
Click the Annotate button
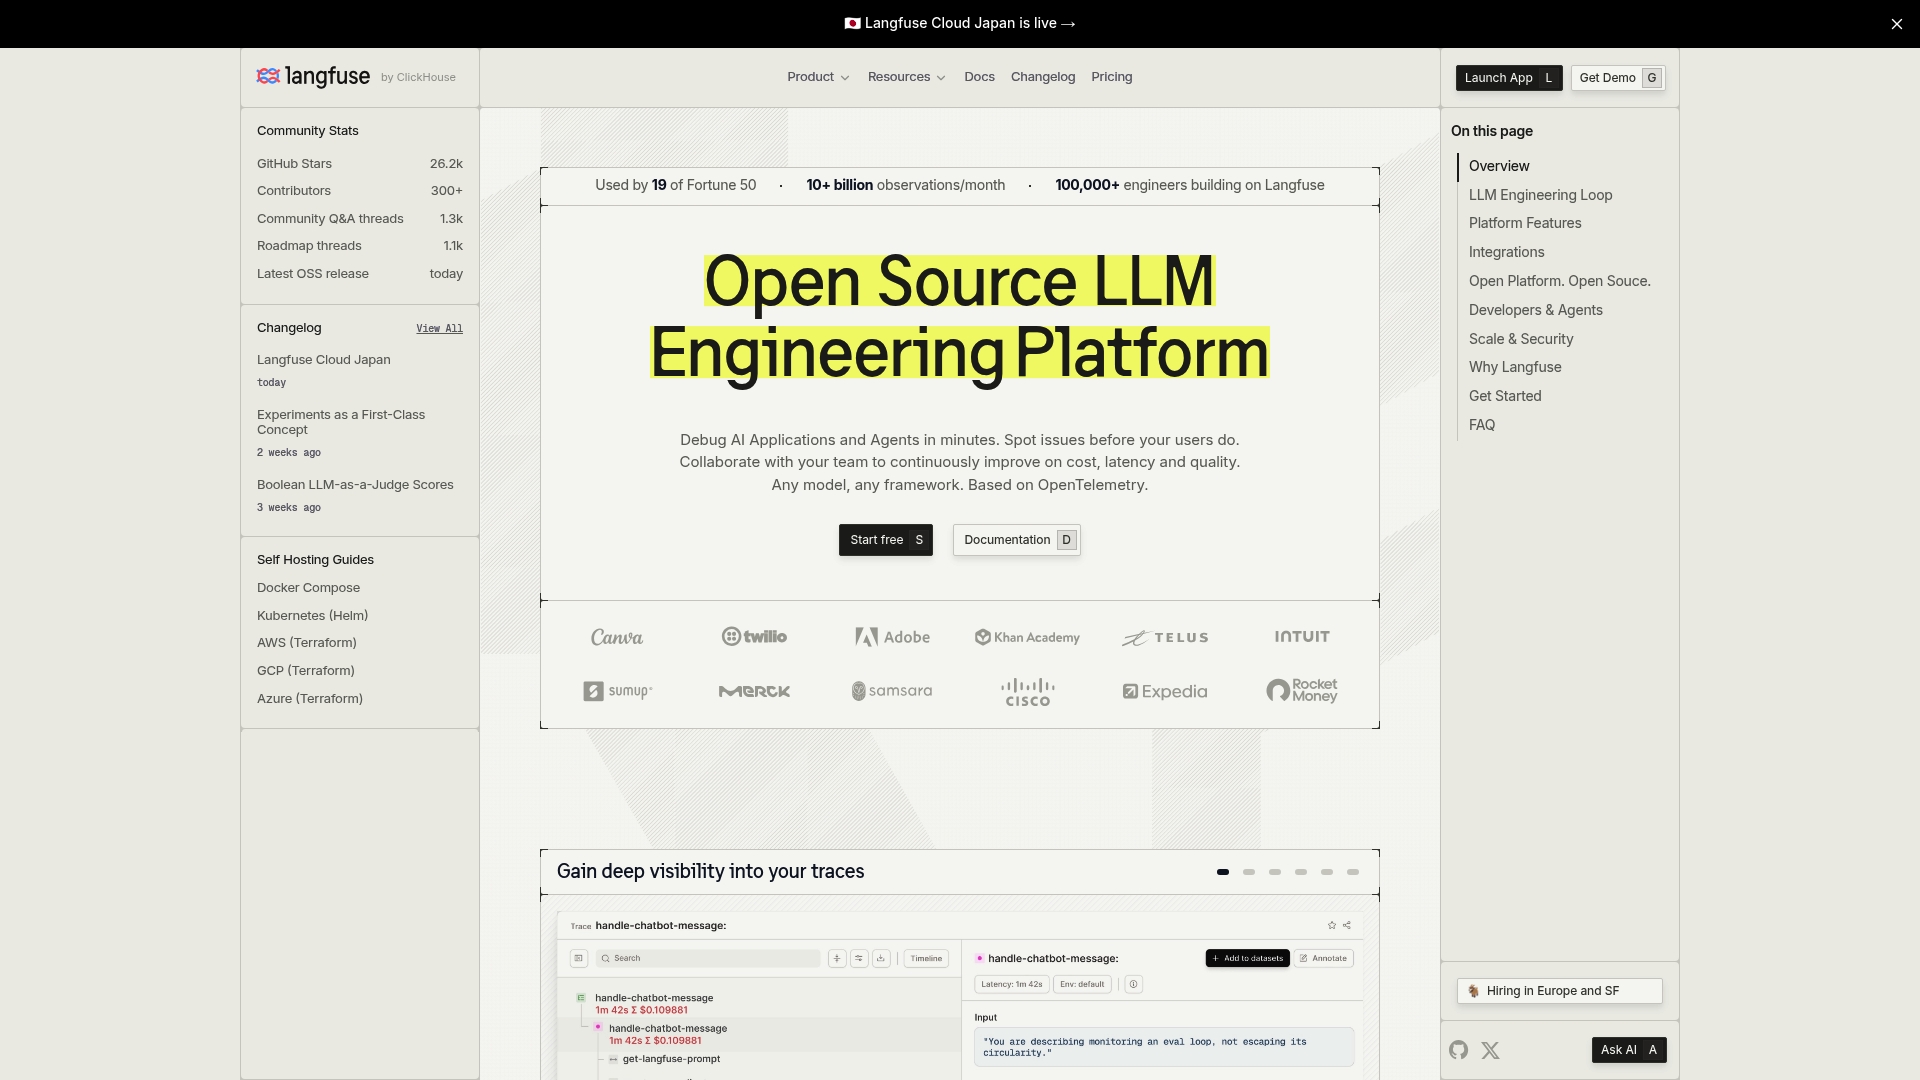tap(1324, 958)
